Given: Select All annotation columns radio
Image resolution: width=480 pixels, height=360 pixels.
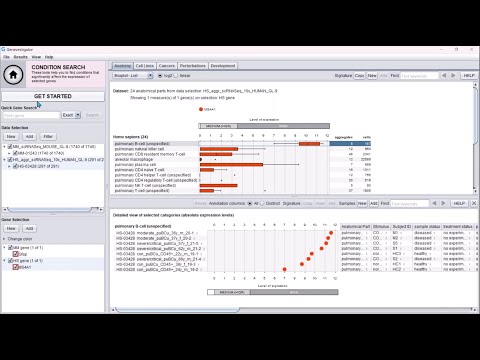Looking at the screenshot, I should point(250,203).
